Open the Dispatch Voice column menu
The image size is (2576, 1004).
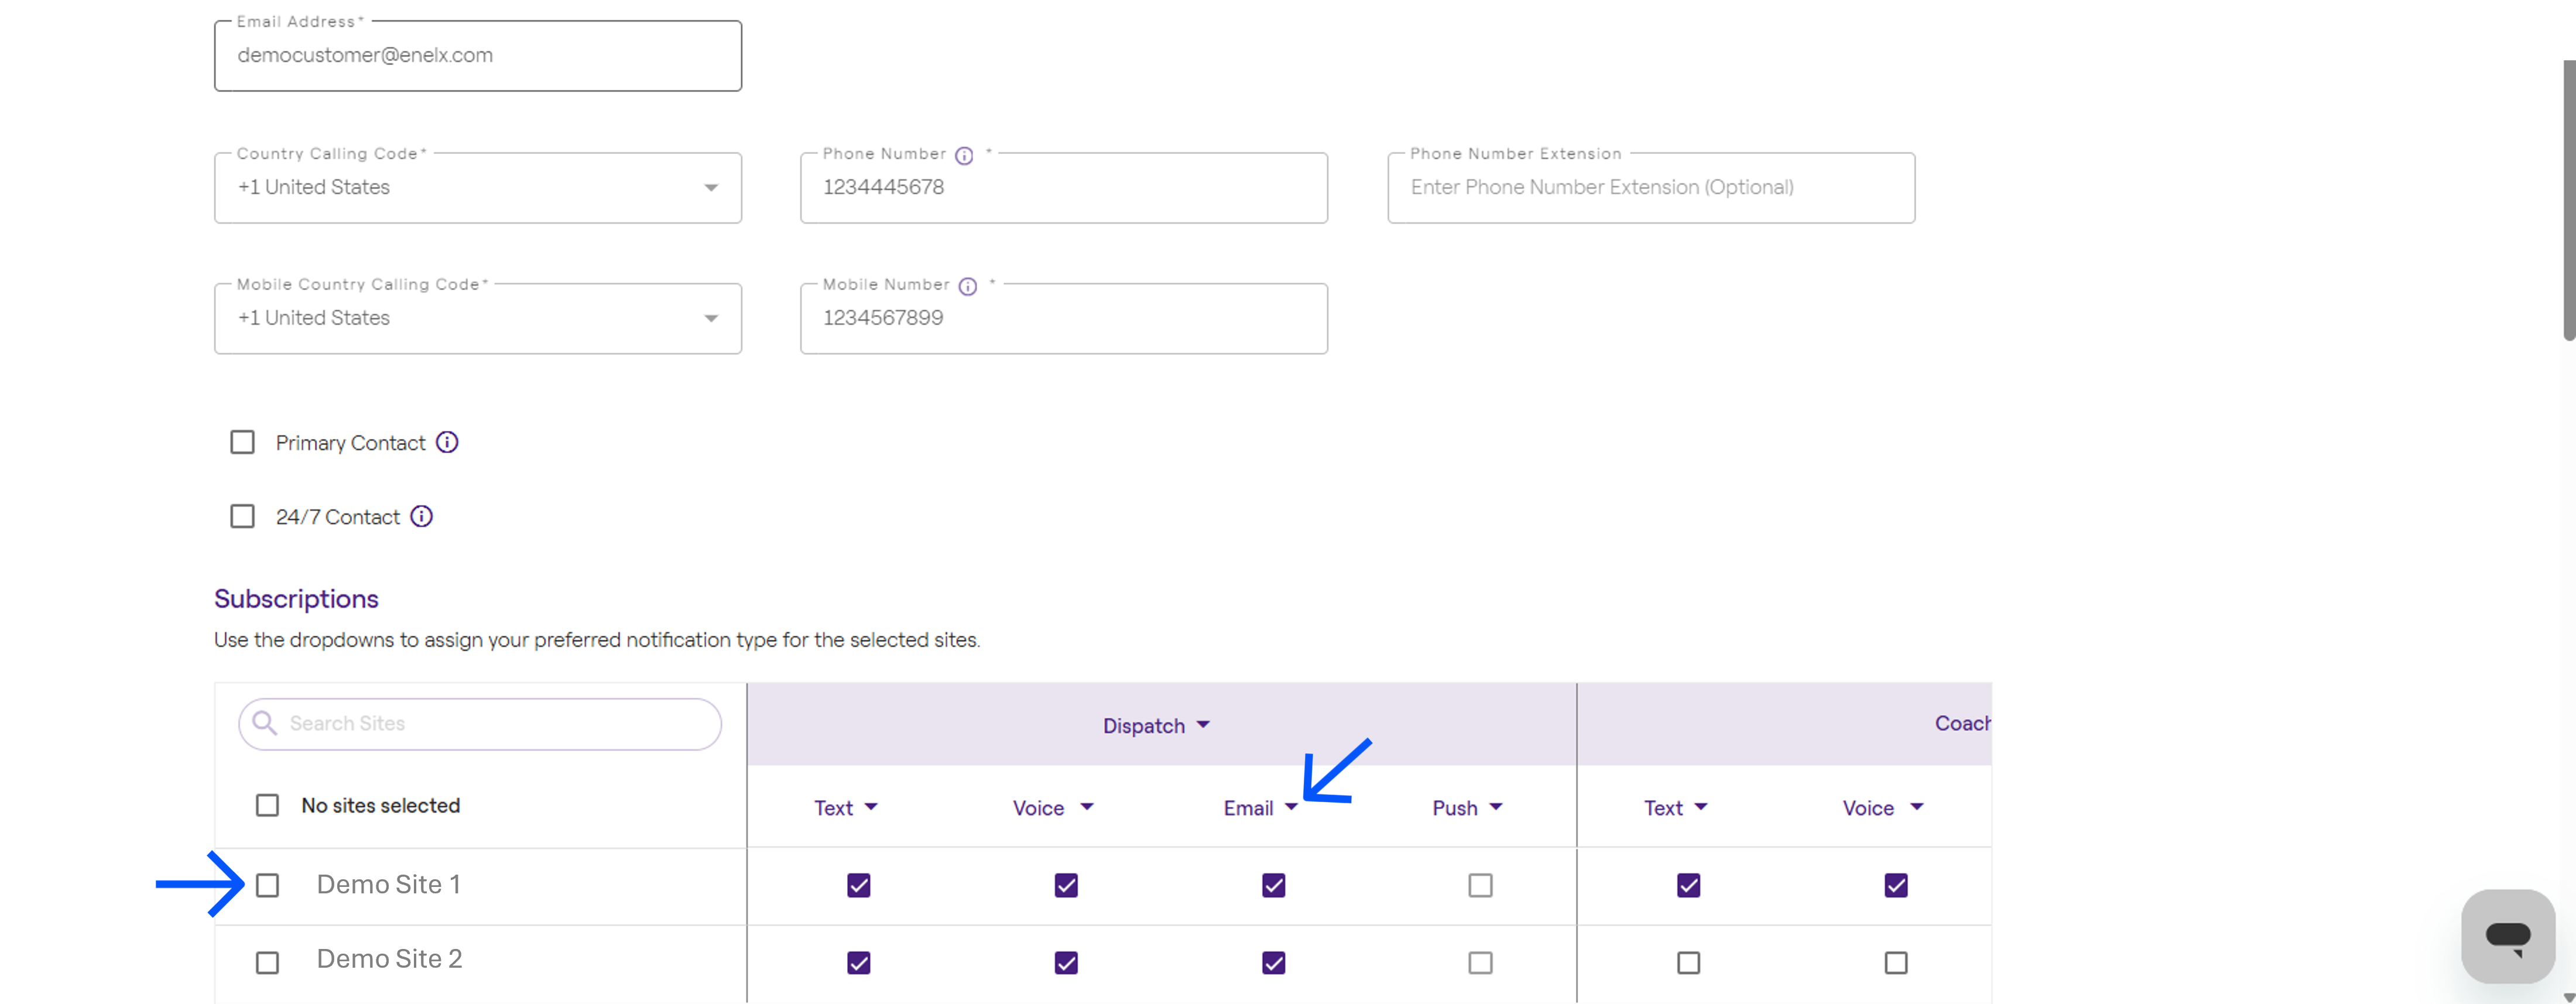point(1053,807)
